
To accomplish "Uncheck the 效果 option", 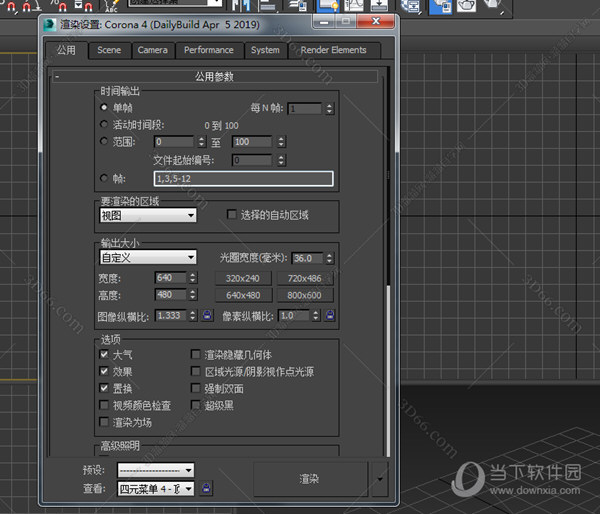I will (x=104, y=371).
